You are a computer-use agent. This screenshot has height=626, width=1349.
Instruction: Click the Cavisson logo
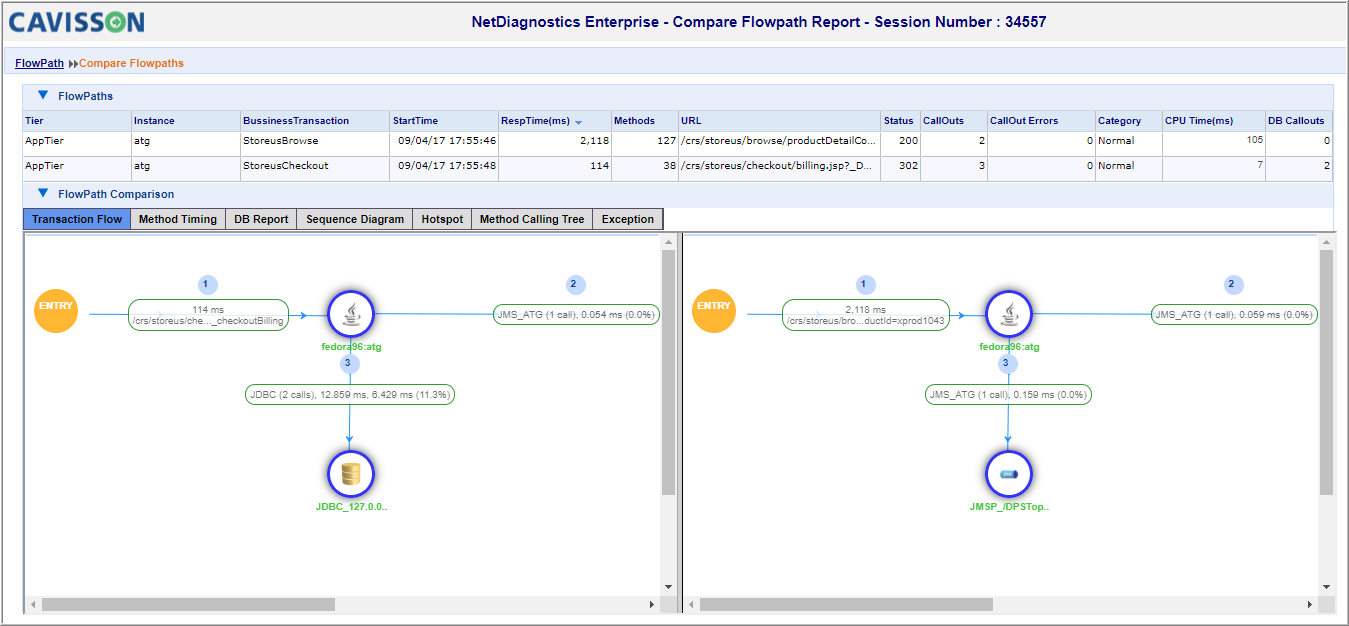(x=76, y=22)
